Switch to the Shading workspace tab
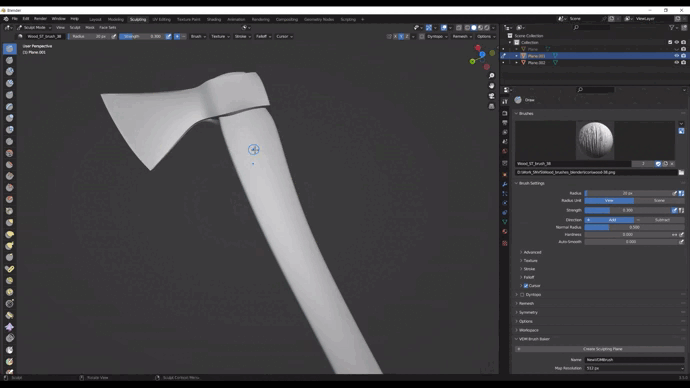Image resolution: width=690 pixels, height=388 pixels. click(x=214, y=19)
